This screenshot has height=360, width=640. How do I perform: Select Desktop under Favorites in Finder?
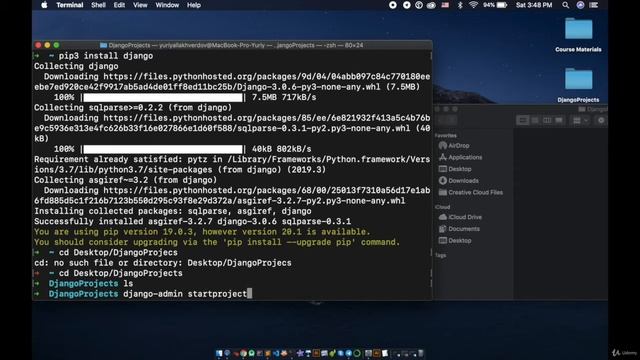[455, 169]
